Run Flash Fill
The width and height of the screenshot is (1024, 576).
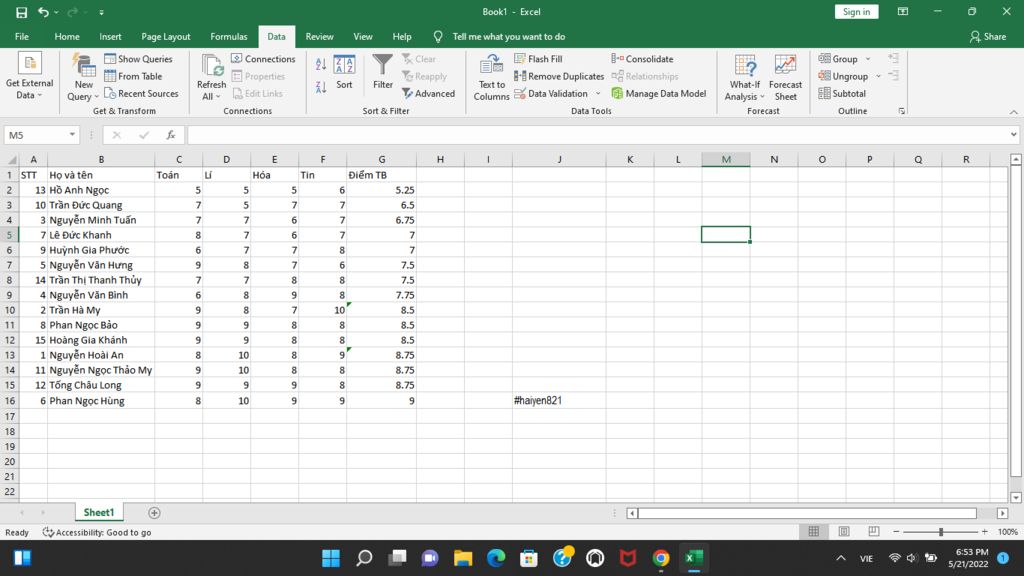538,59
